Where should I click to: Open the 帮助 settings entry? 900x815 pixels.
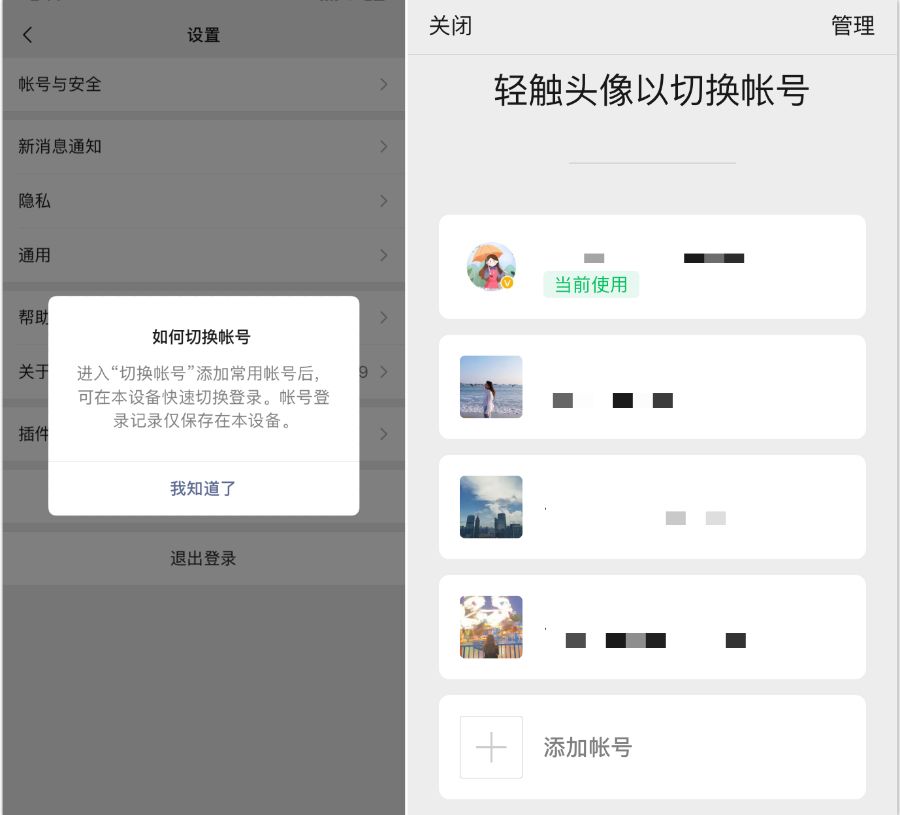(x=203, y=318)
